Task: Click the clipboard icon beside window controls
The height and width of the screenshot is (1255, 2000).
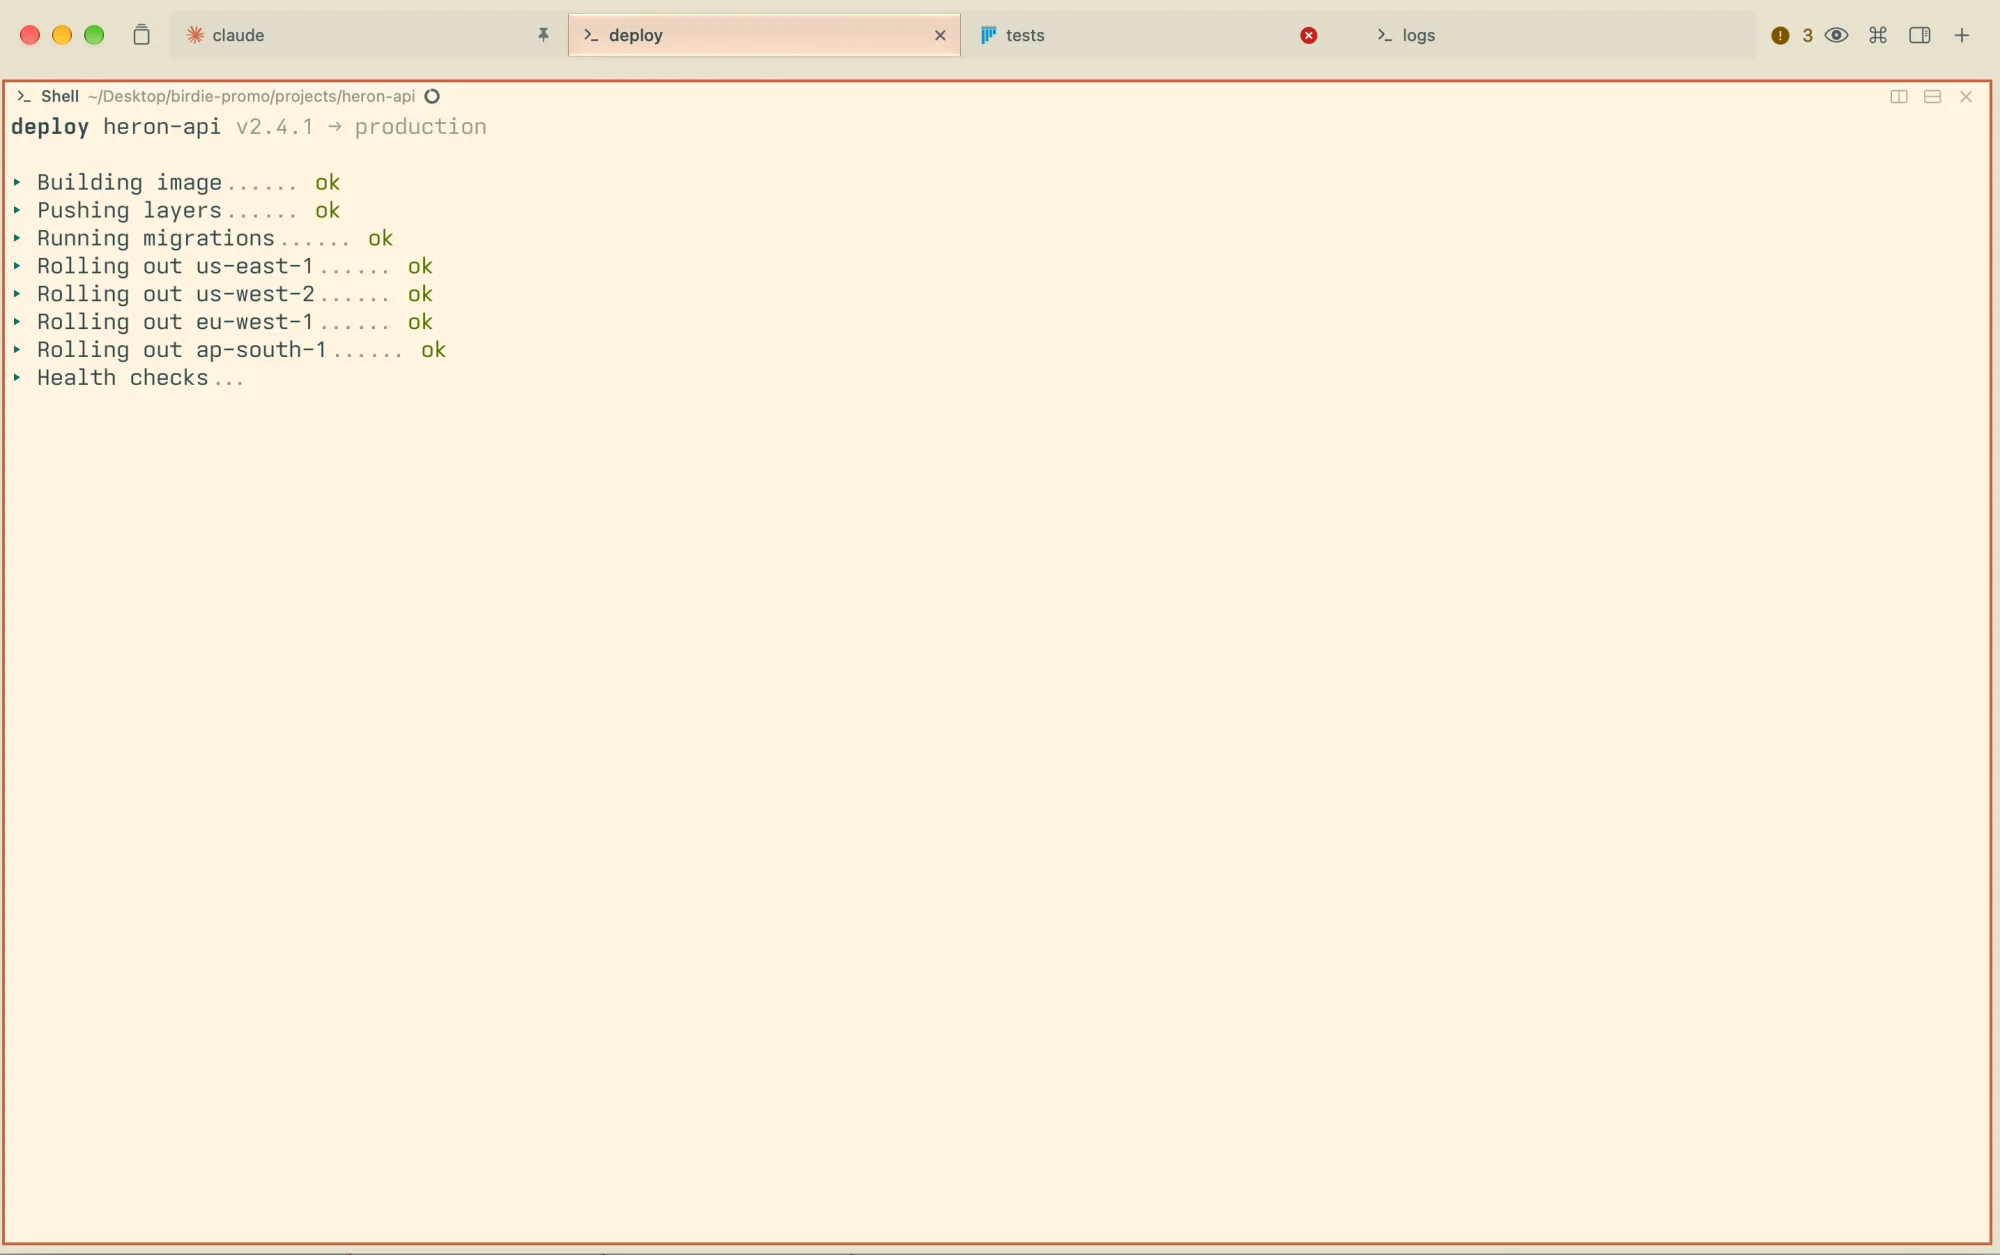Action: coord(141,35)
